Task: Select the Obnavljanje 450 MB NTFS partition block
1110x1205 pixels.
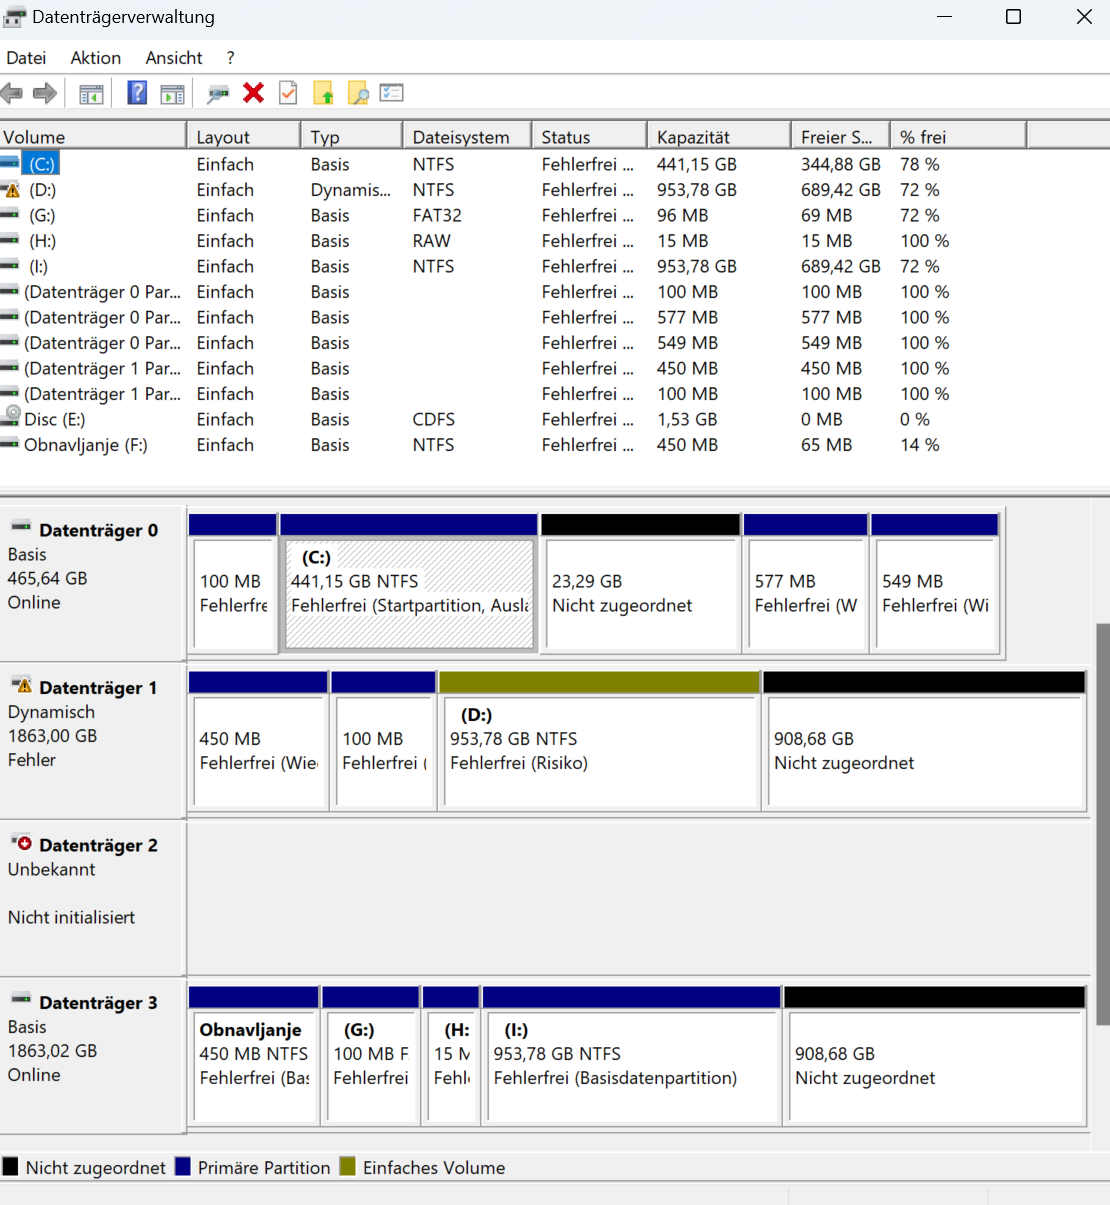Action: click(x=254, y=1056)
